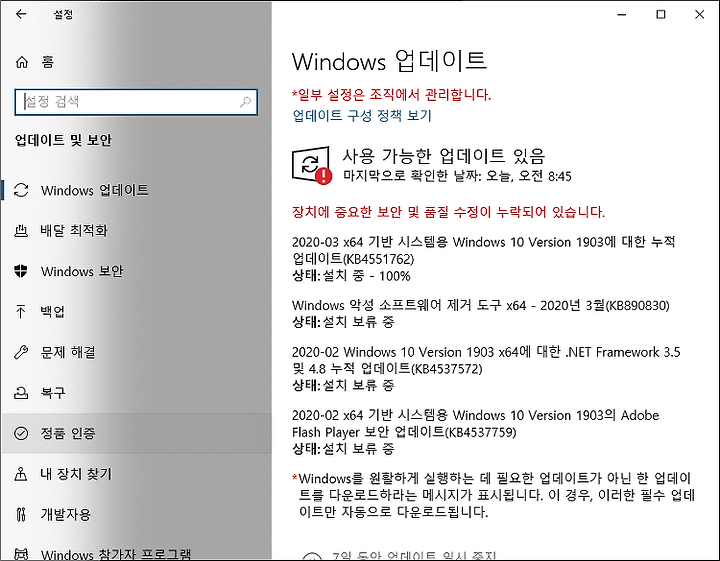The image size is (720, 561).
Task: Open Windows 업데이트 in sidebar
Action: point(136,190)
